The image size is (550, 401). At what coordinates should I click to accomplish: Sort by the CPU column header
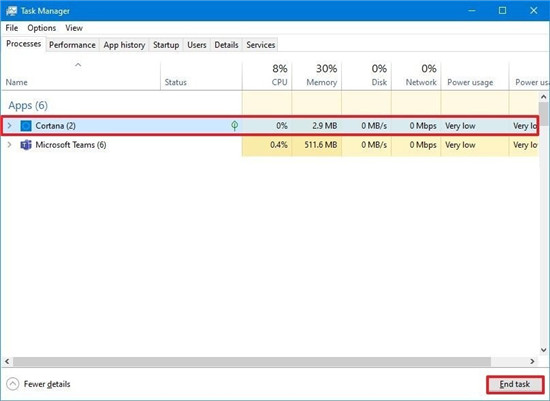[267, 75]
